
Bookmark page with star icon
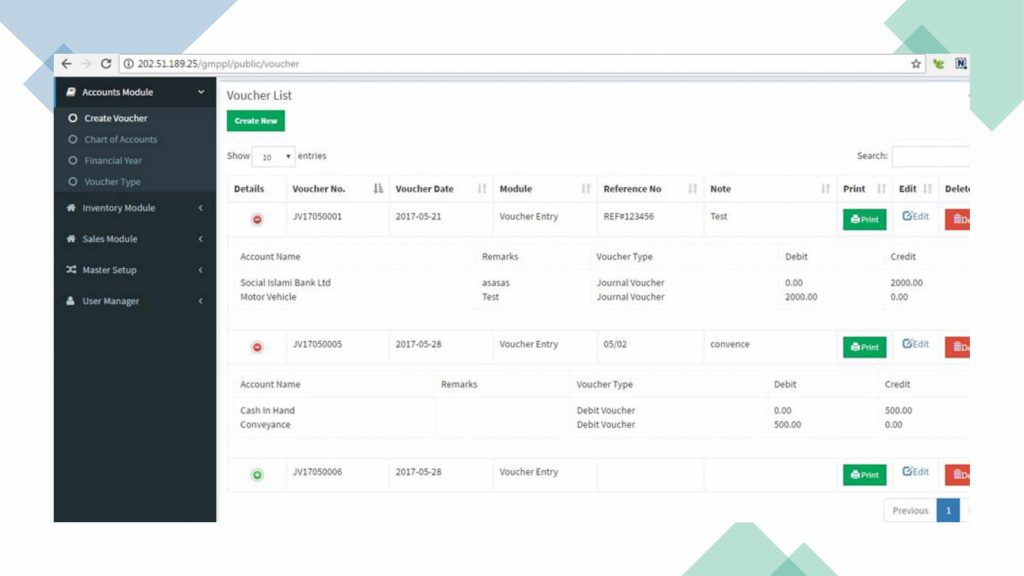(915, 64)
